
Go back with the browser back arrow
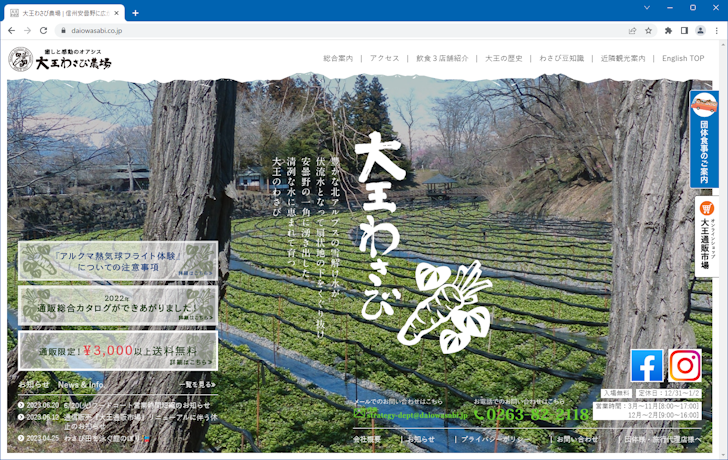[x=12, y=31]
